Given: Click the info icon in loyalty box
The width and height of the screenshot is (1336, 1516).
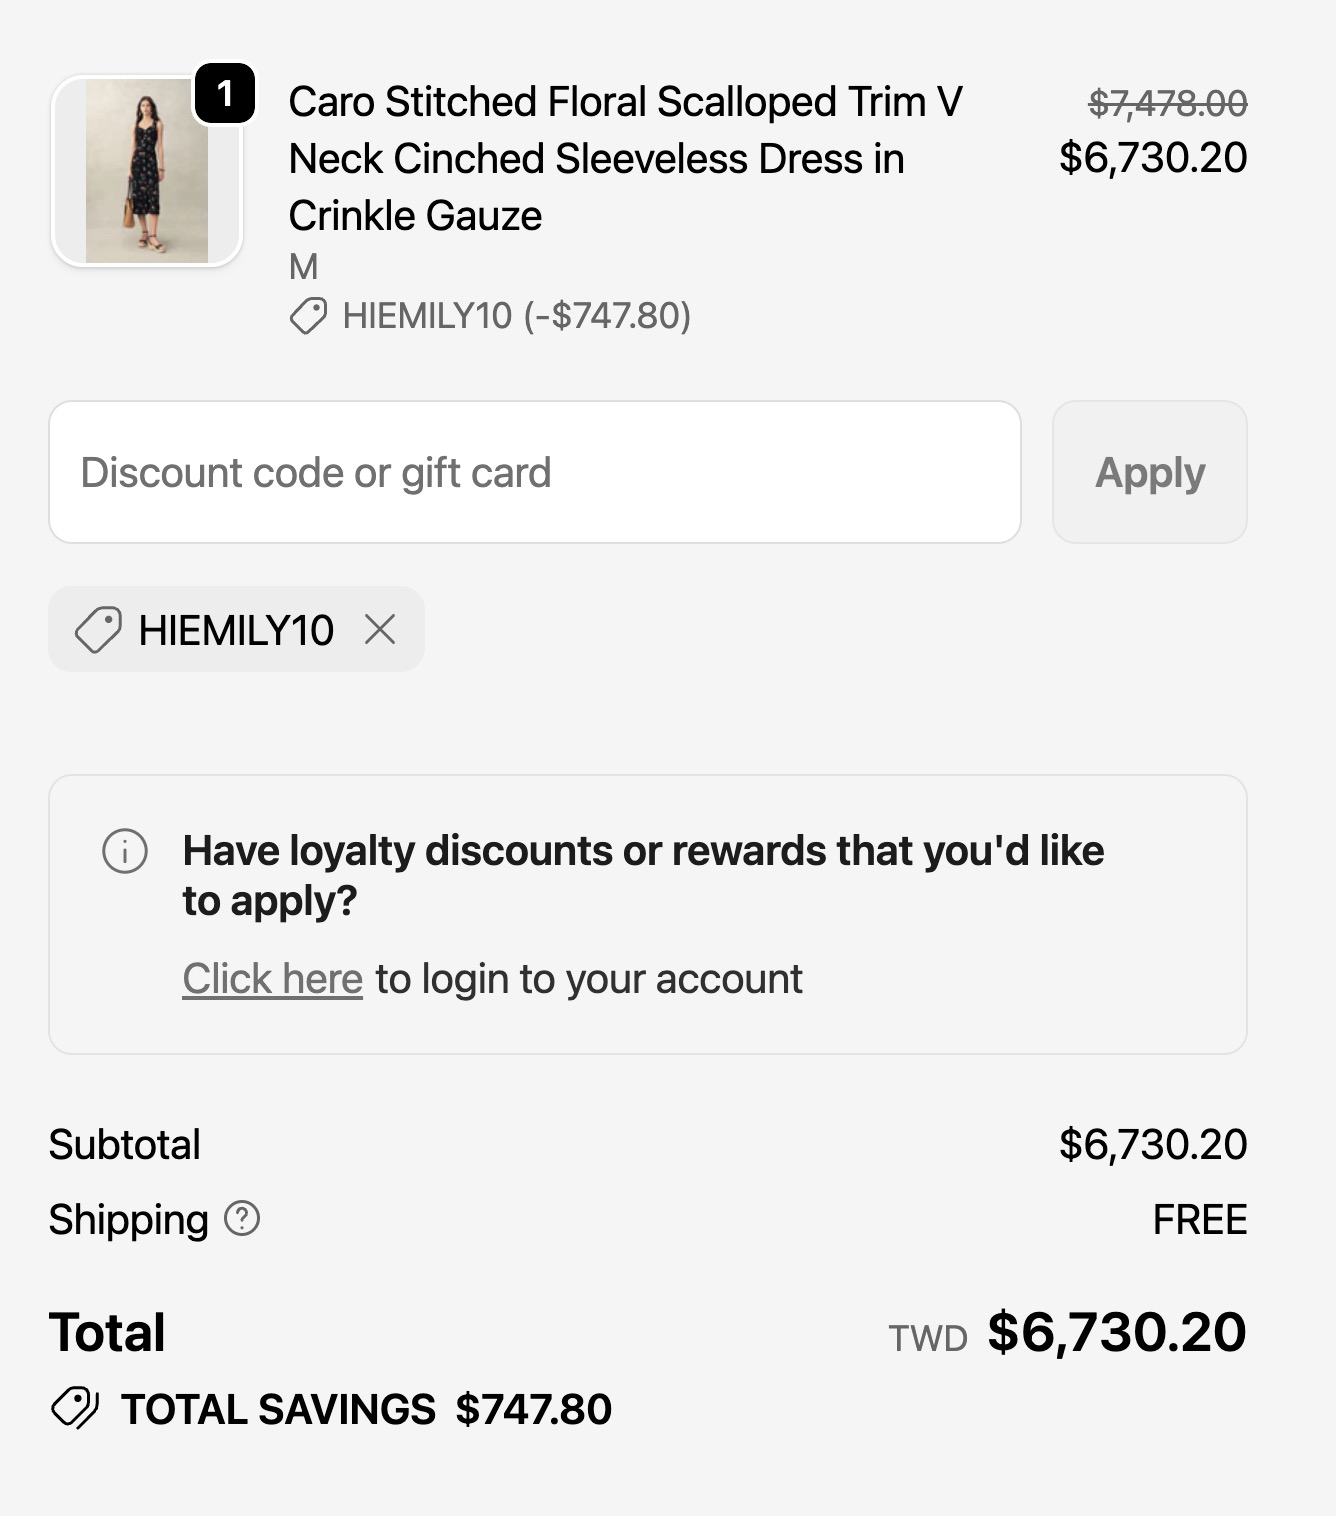Looking at the screenshot, I should pyautogui.click(x=125, y=851).
